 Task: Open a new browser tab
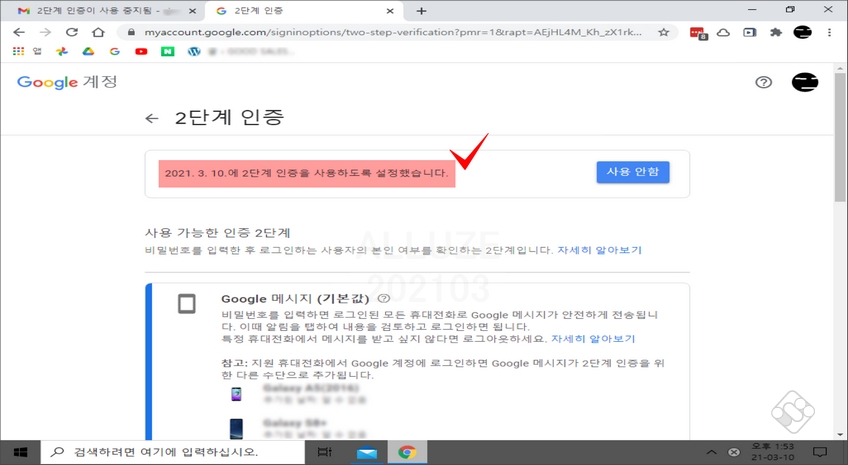click(421, 11)
